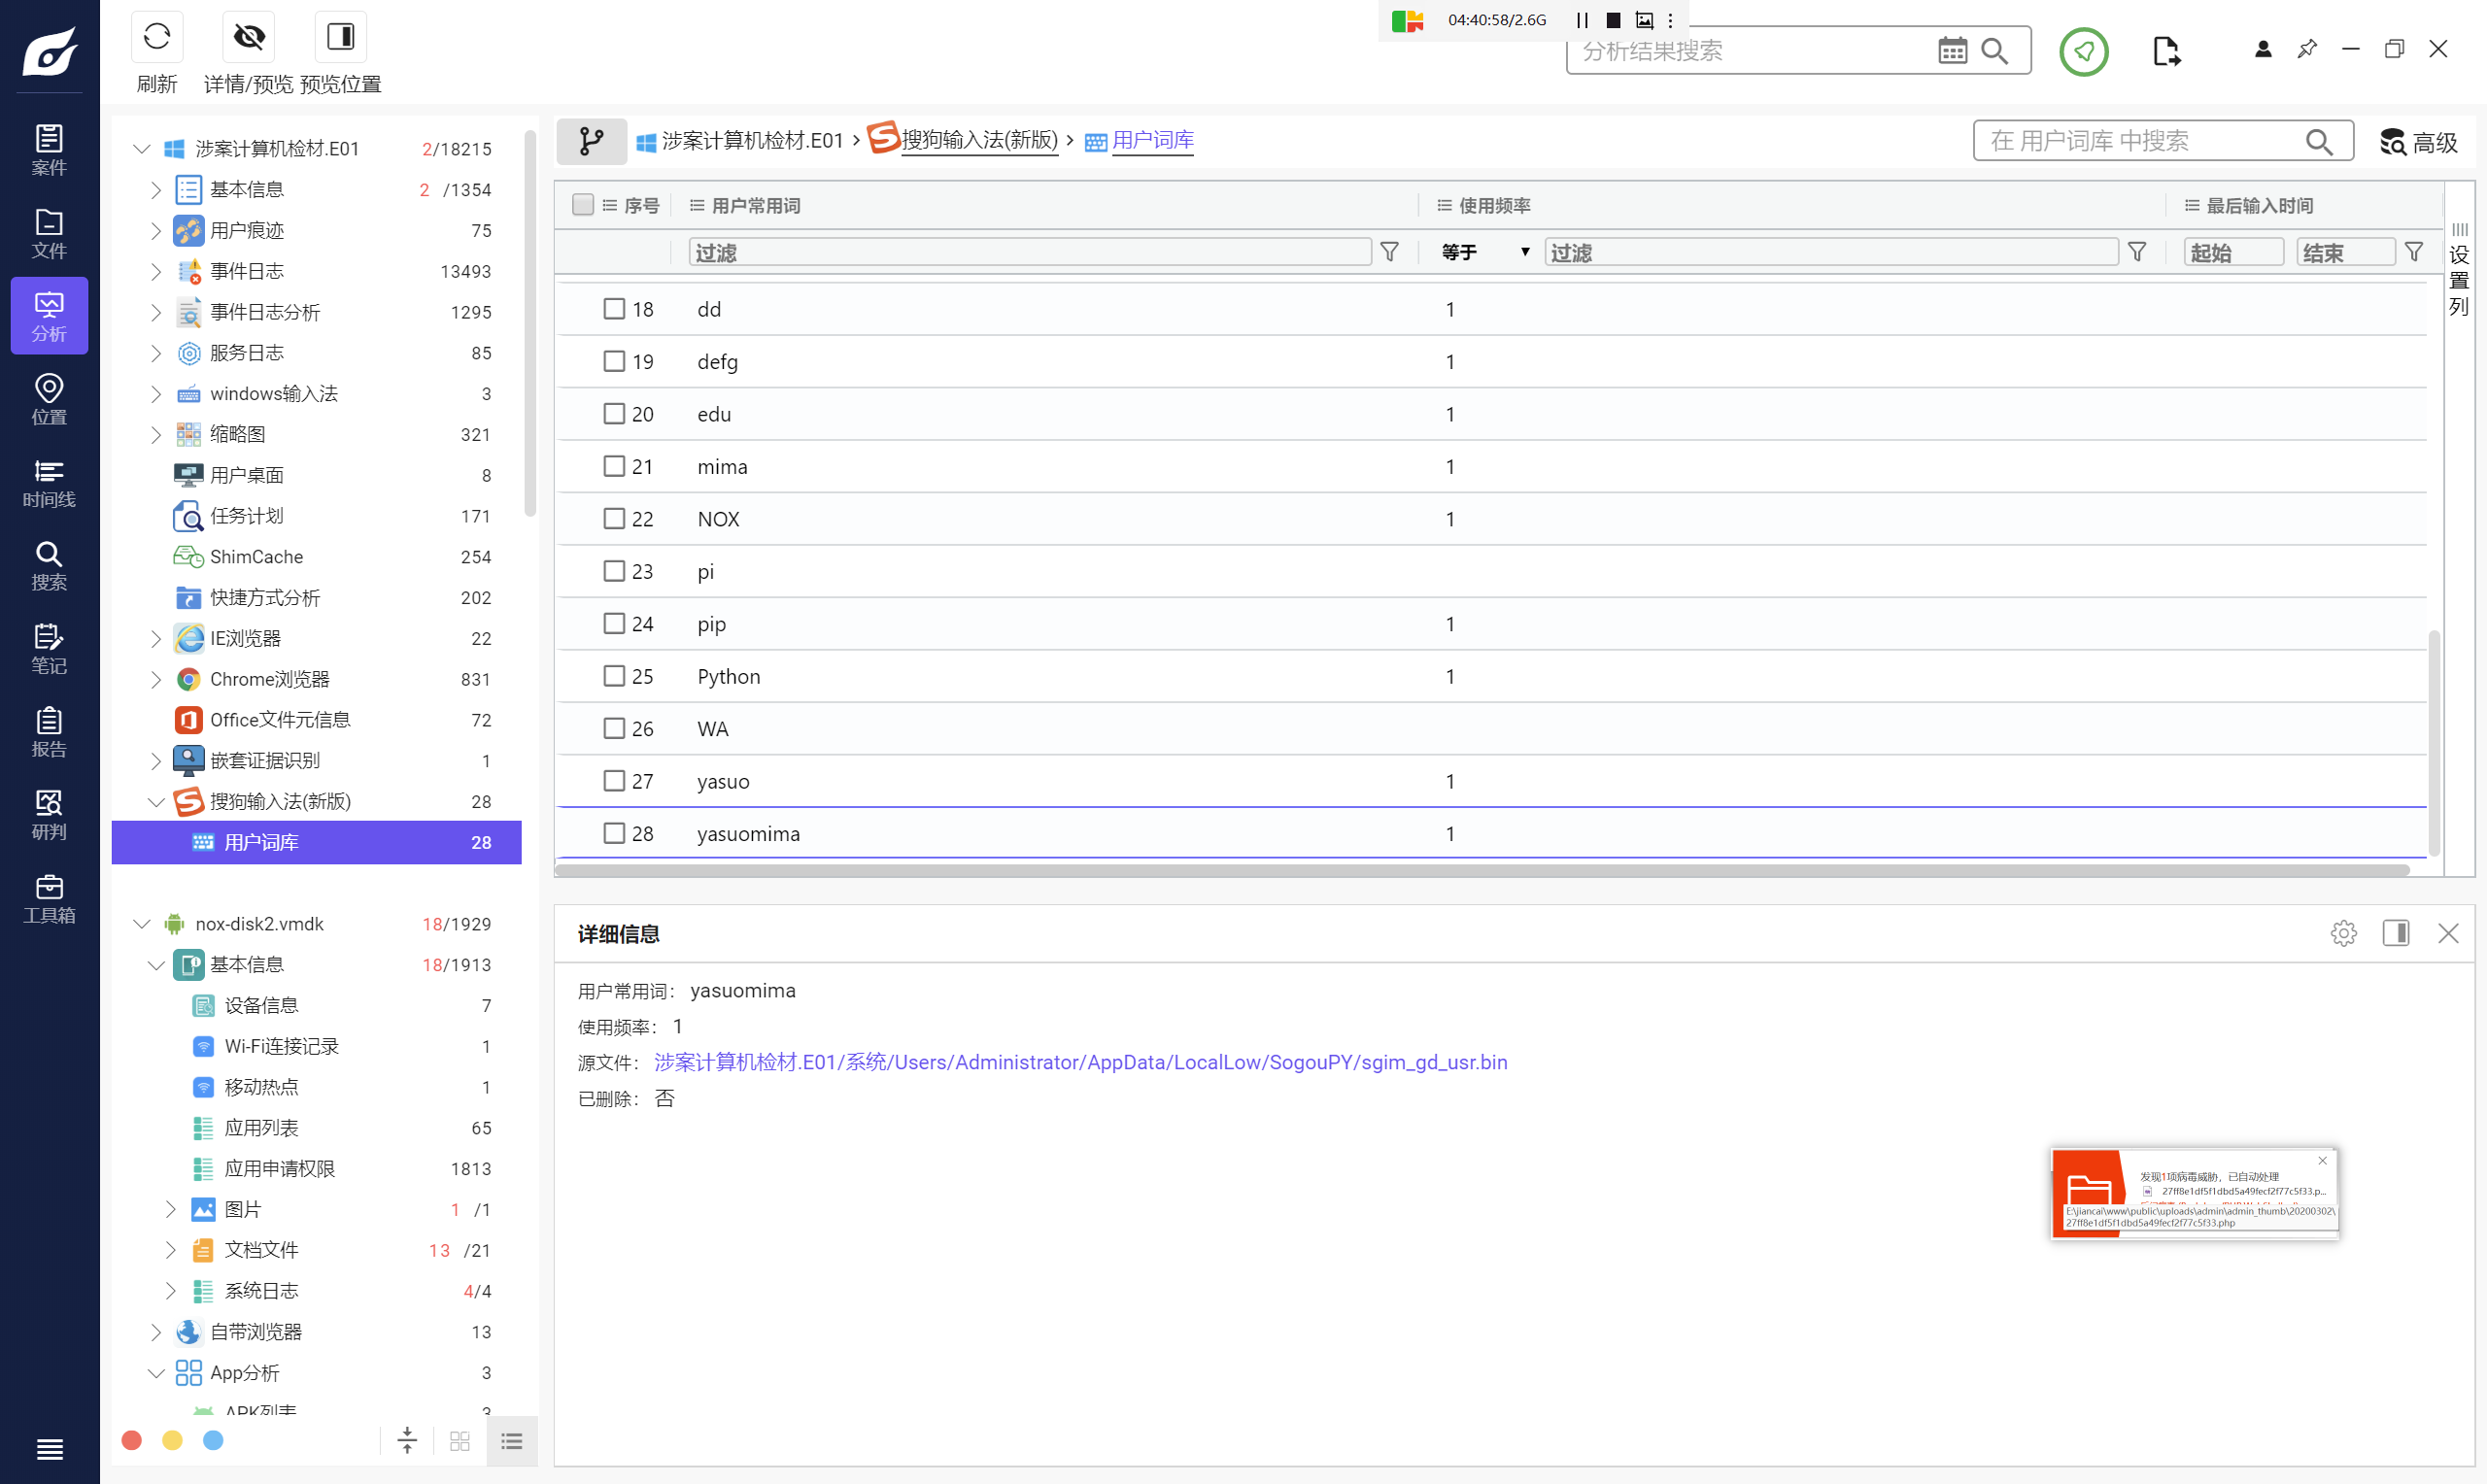Open the 等于 comparison dropdown
Screen dimensions: 2487x1484
[x=1485, y=252]
